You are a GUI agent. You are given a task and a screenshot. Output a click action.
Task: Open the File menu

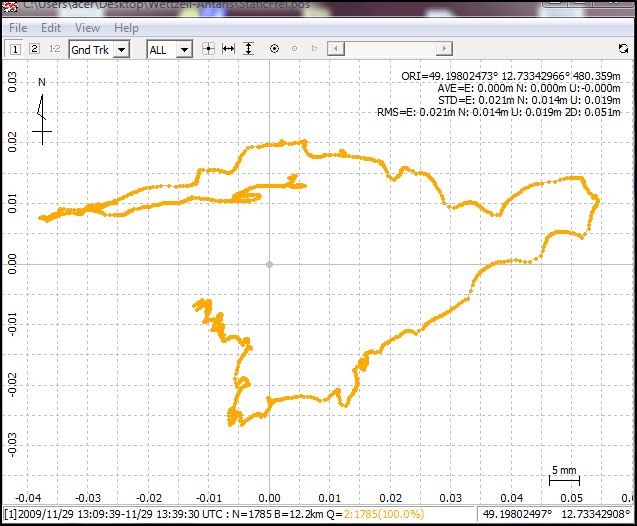pyautogui.click(x=18, y=28)
